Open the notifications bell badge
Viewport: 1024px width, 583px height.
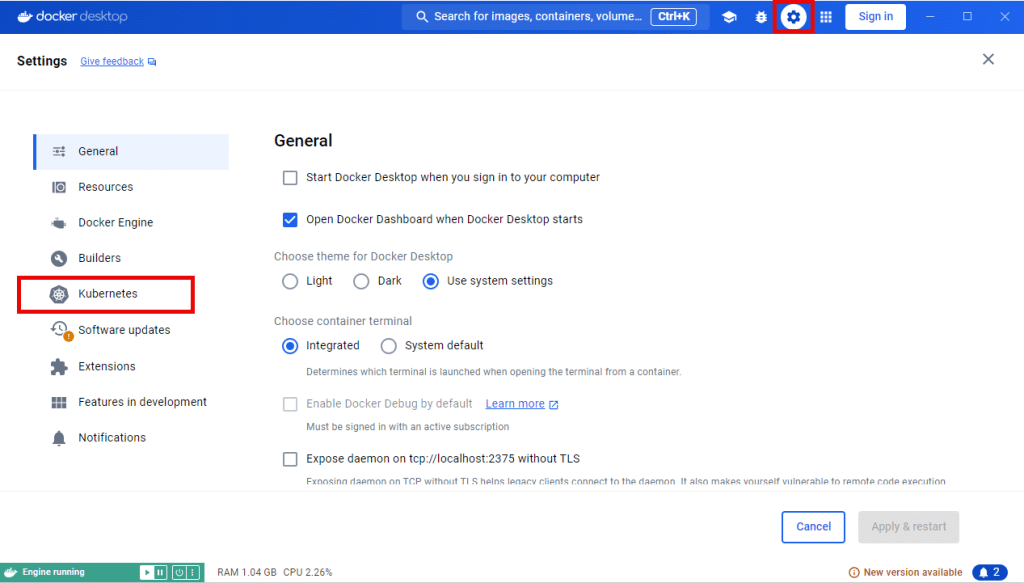[x=989, y=572]
